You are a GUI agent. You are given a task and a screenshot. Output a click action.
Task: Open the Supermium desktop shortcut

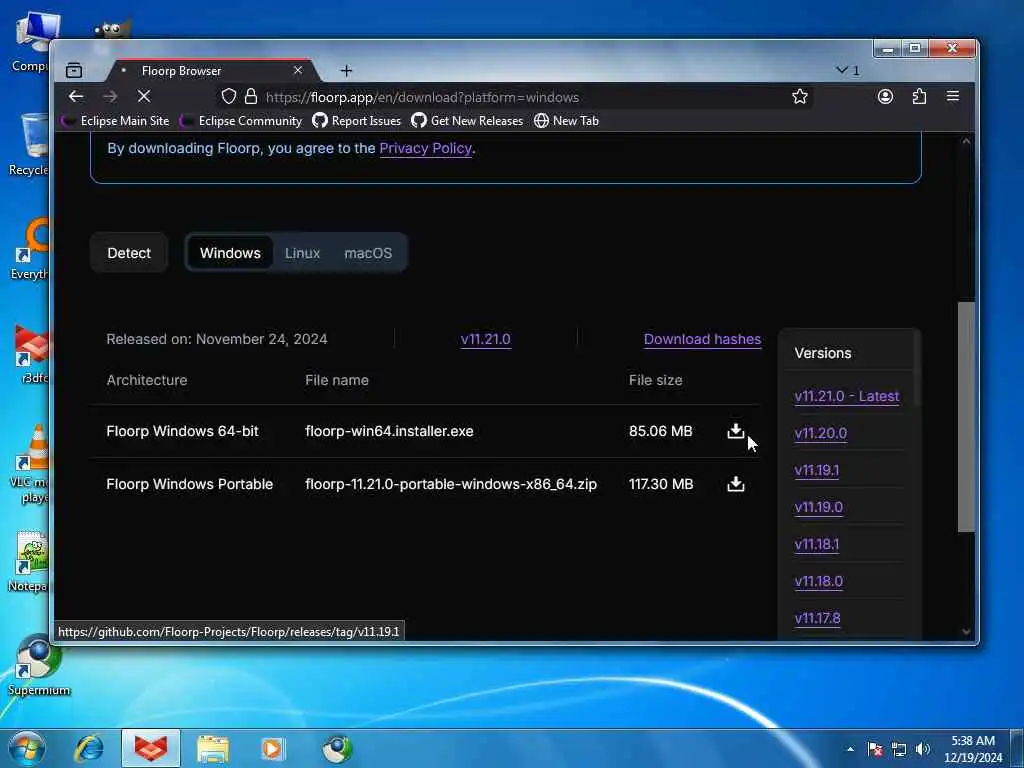pyautogui.click(x=38, y=665)
